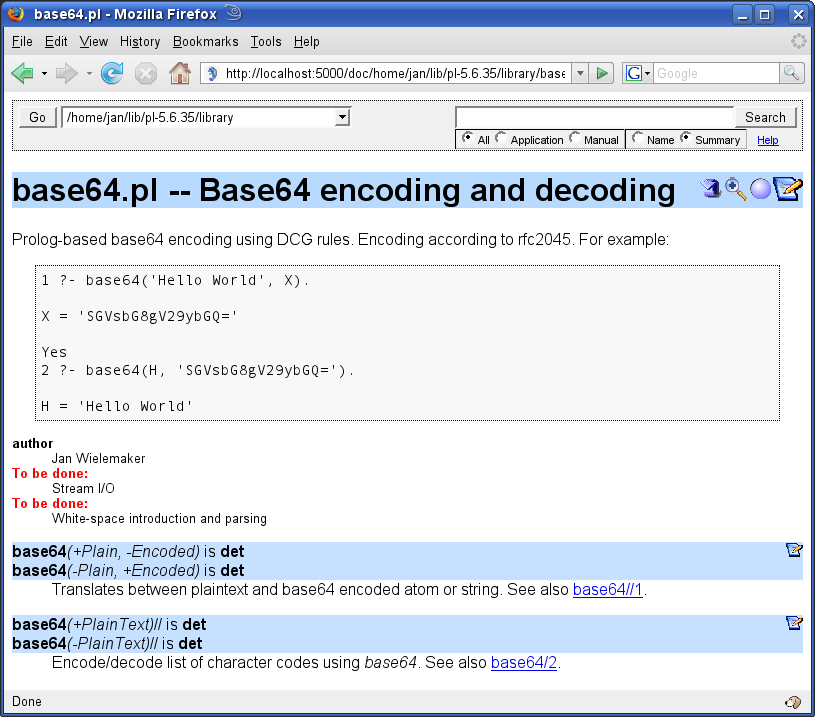Click the Google search input box

point(716,73)
